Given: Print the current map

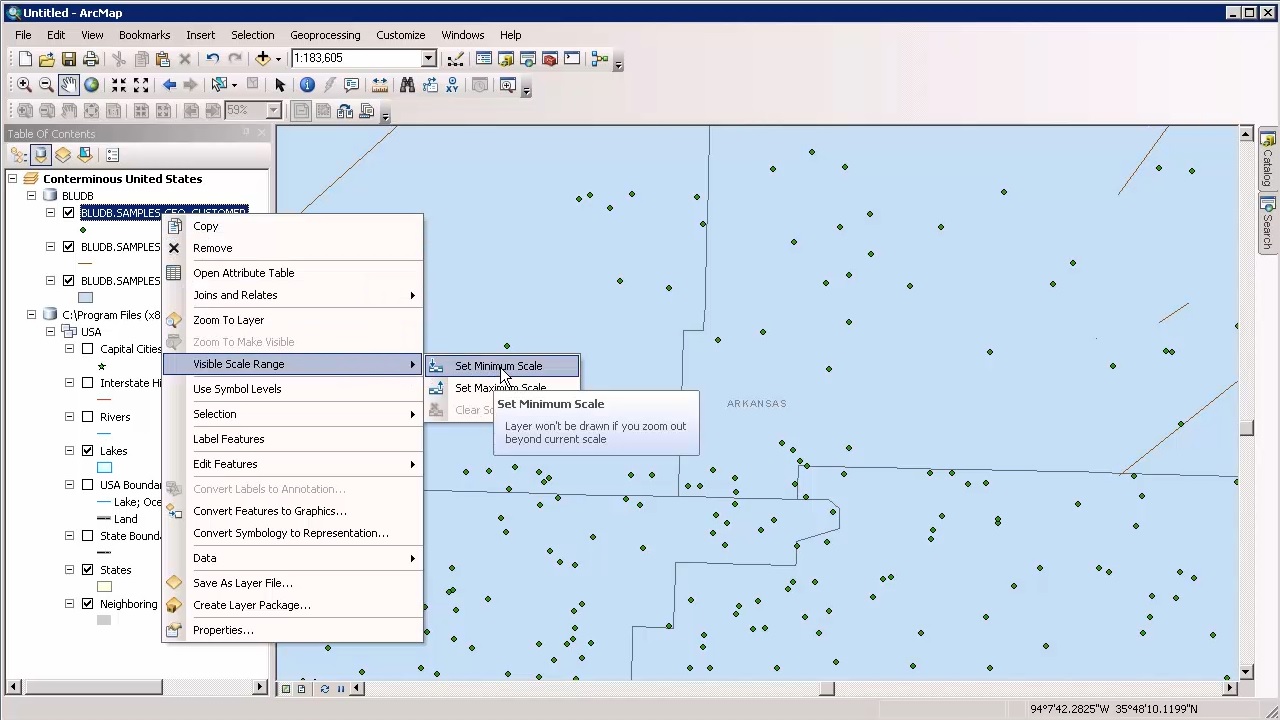Looking at the screenshot, I should (x=91, y=59).
